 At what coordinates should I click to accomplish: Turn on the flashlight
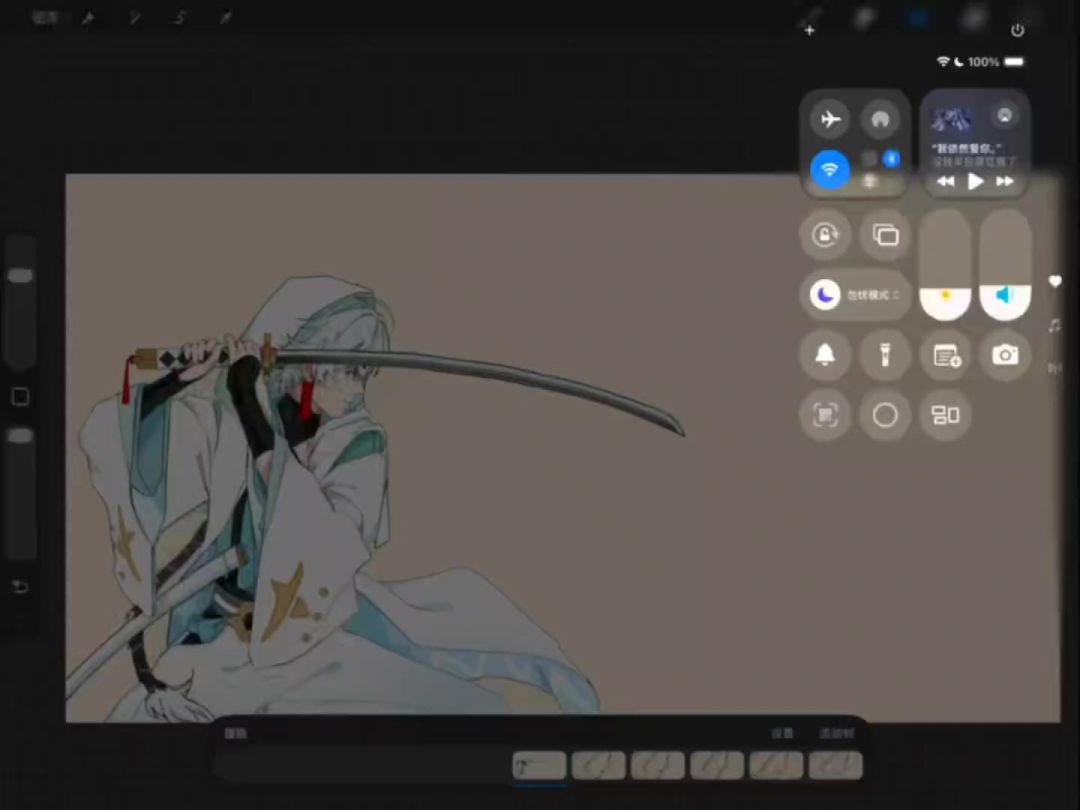click(885, 355)
